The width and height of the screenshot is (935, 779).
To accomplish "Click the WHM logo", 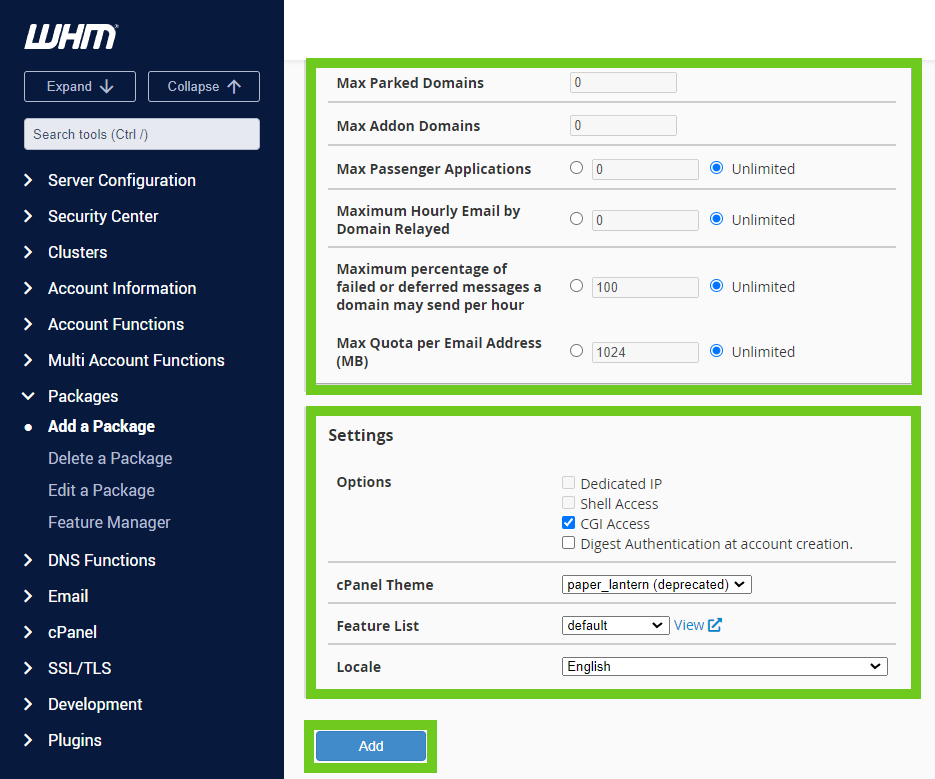I will [x=70, y=37].
